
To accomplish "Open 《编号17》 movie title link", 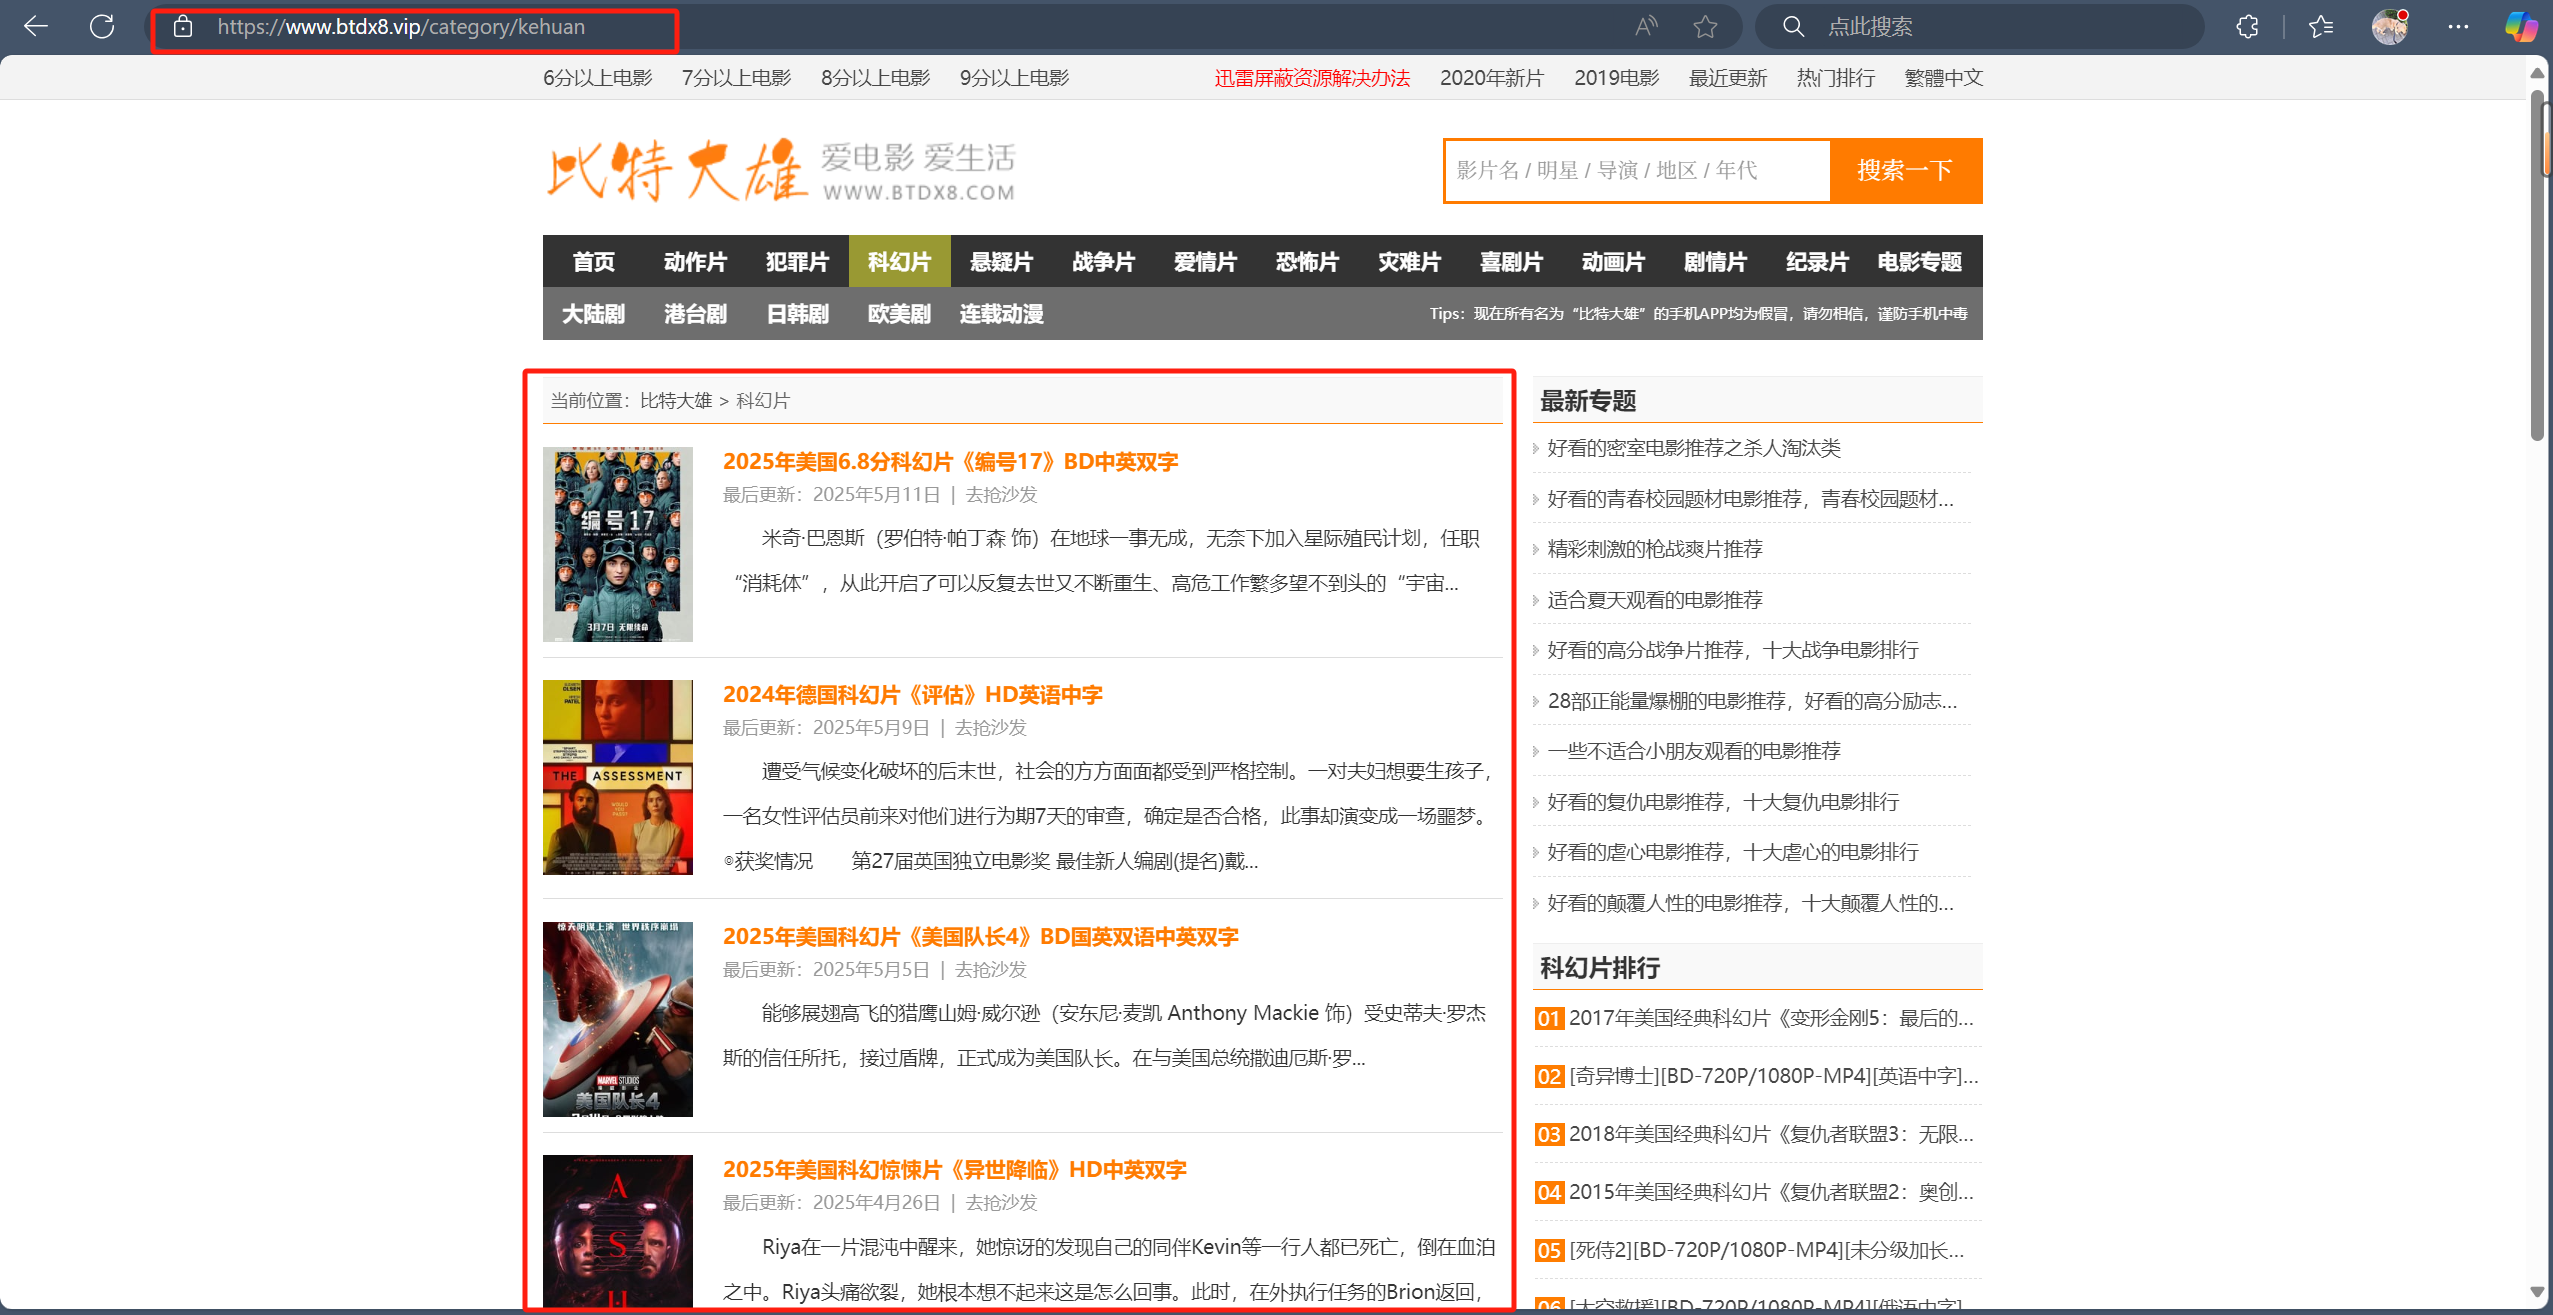I will (950, 462).
